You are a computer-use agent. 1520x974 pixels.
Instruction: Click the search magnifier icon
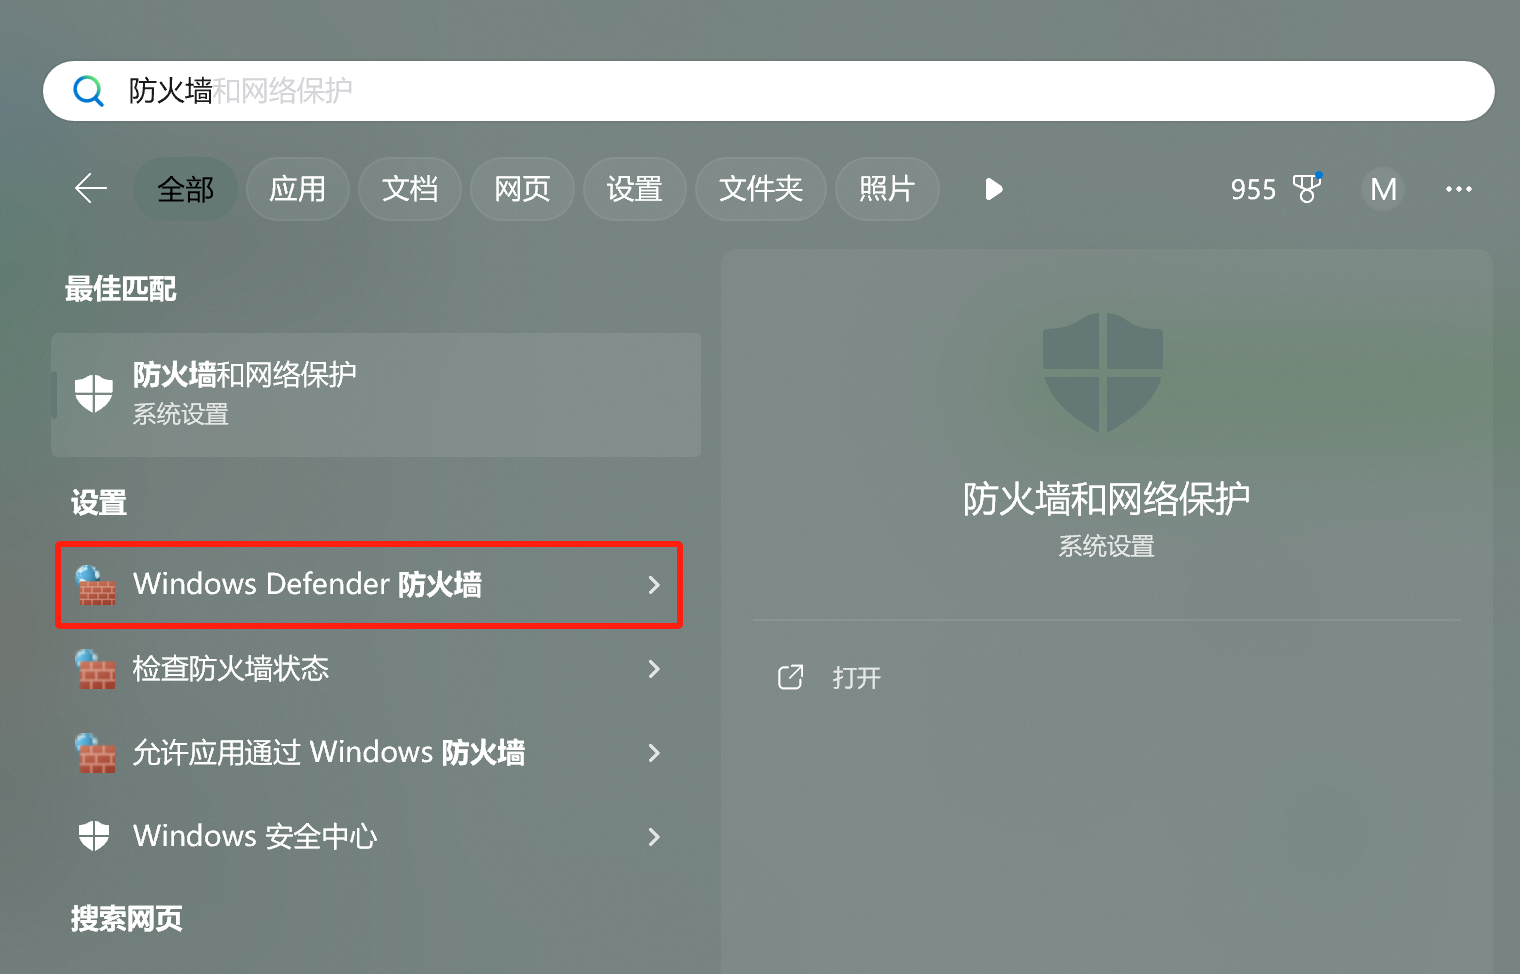(88, 90)
